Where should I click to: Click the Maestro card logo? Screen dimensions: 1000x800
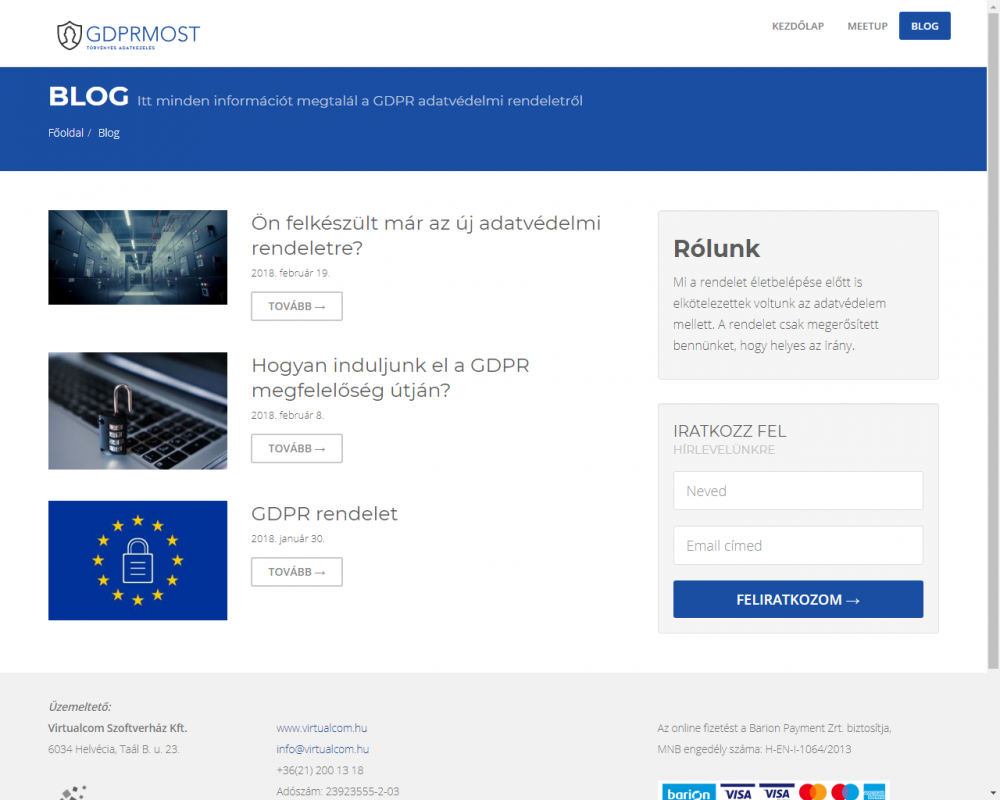click(x=845, y=792)
